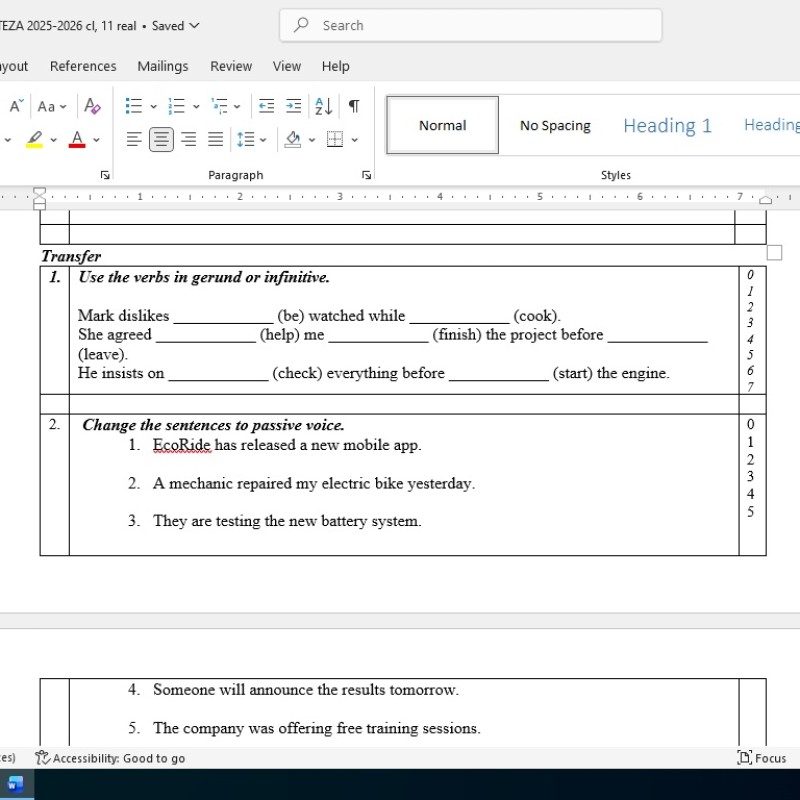Select the Increase Indent icon
The image size is (800, 800).
[293, 106]
